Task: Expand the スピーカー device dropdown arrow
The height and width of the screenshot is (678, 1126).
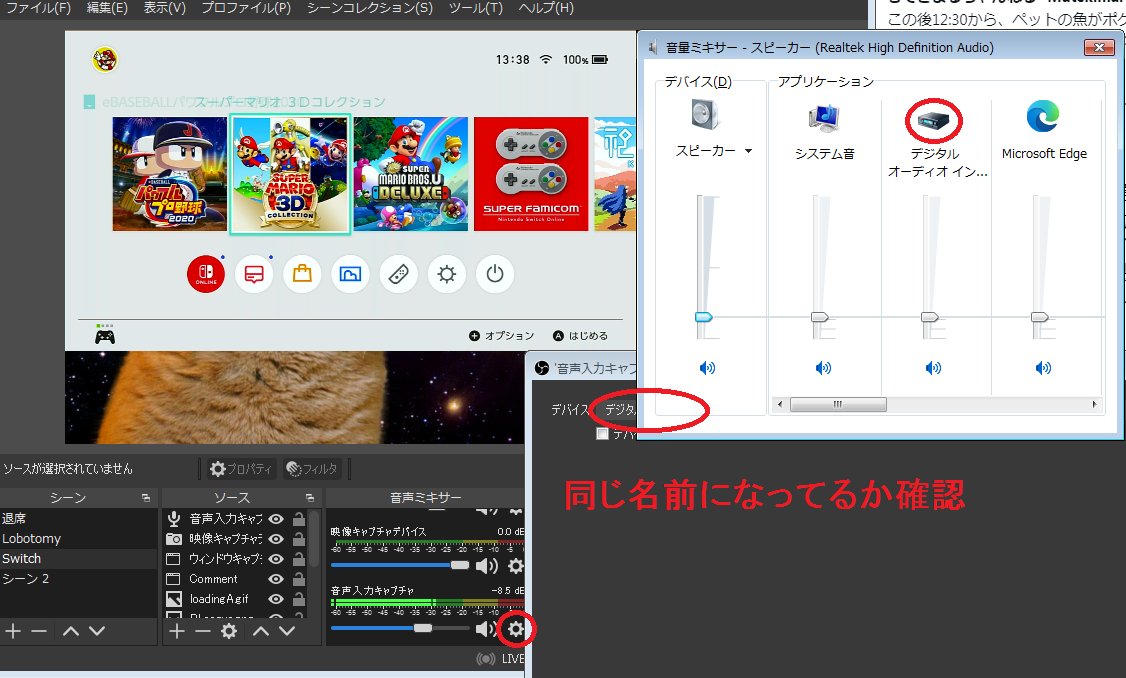Action: tap(748, 151)
